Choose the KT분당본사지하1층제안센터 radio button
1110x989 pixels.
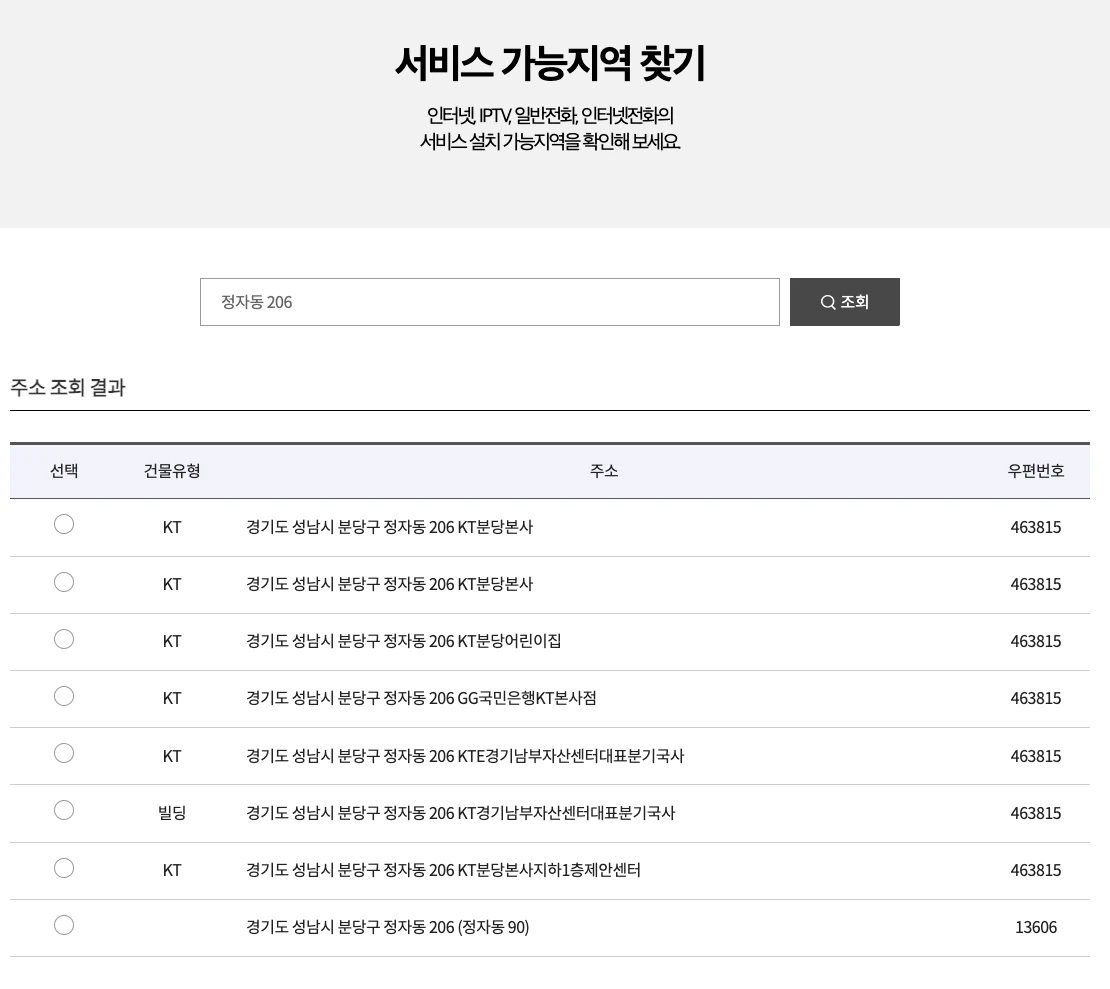pos(64,868)
